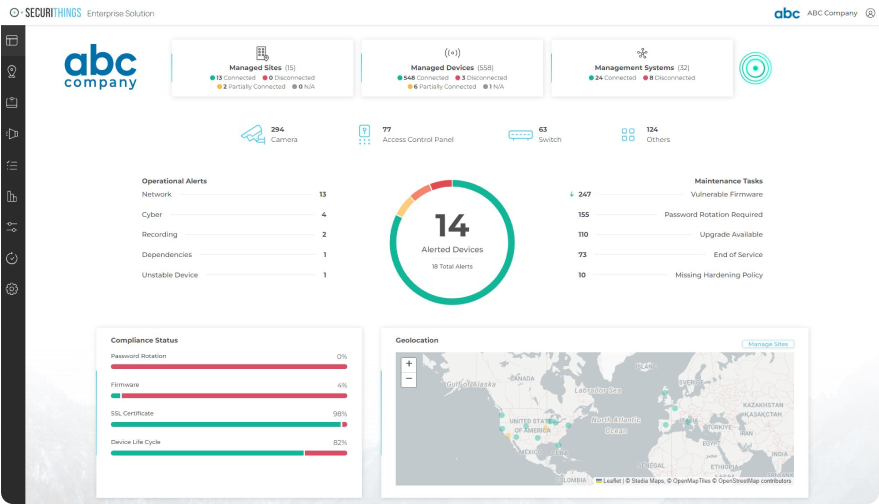Click the circular clock check icon in sidebar

(12, 258)
